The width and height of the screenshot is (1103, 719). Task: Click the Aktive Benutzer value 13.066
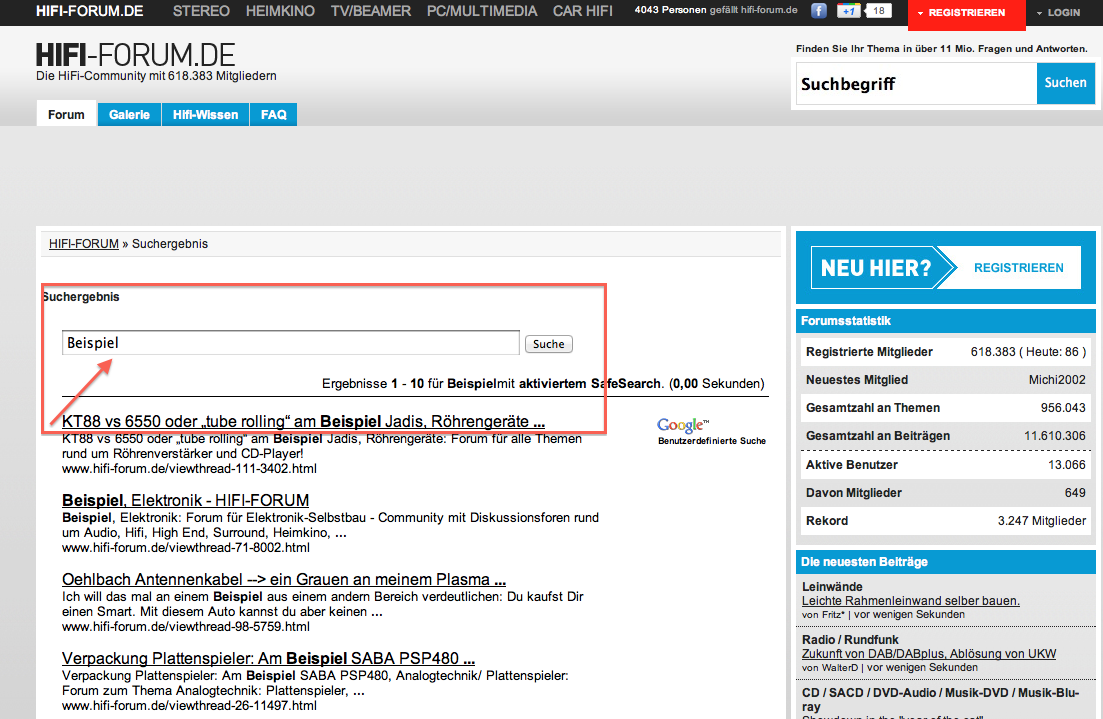(1066, 465)
